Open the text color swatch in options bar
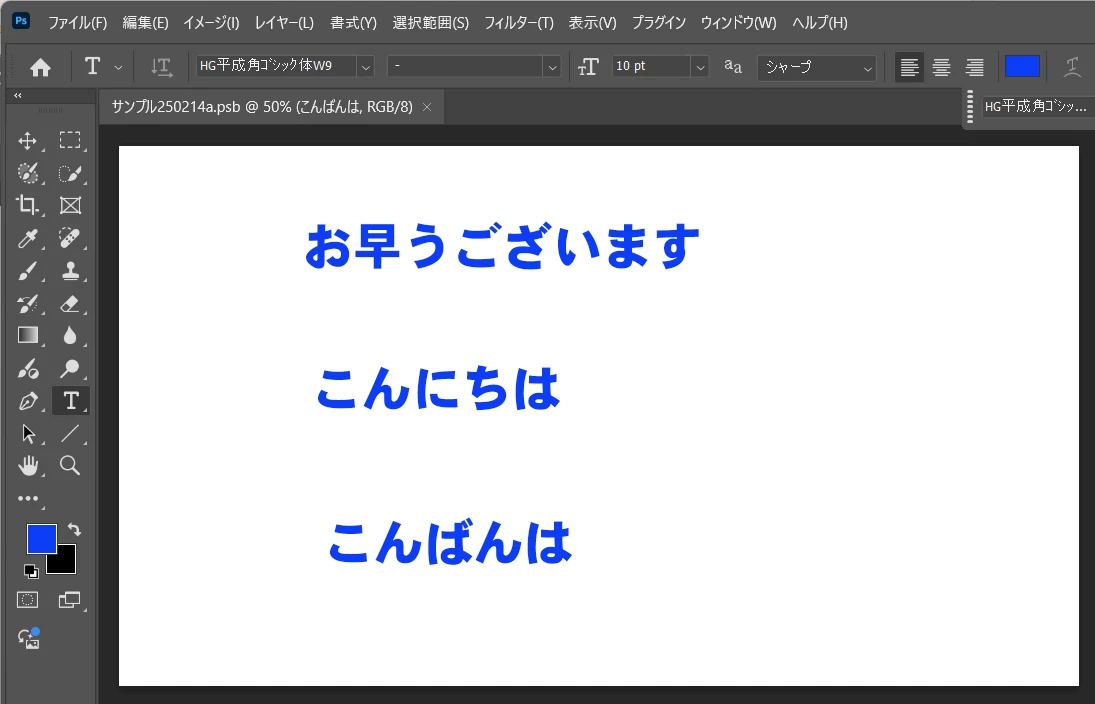The height and width of the screenshot is (704, 1095). click(1022, 67)
